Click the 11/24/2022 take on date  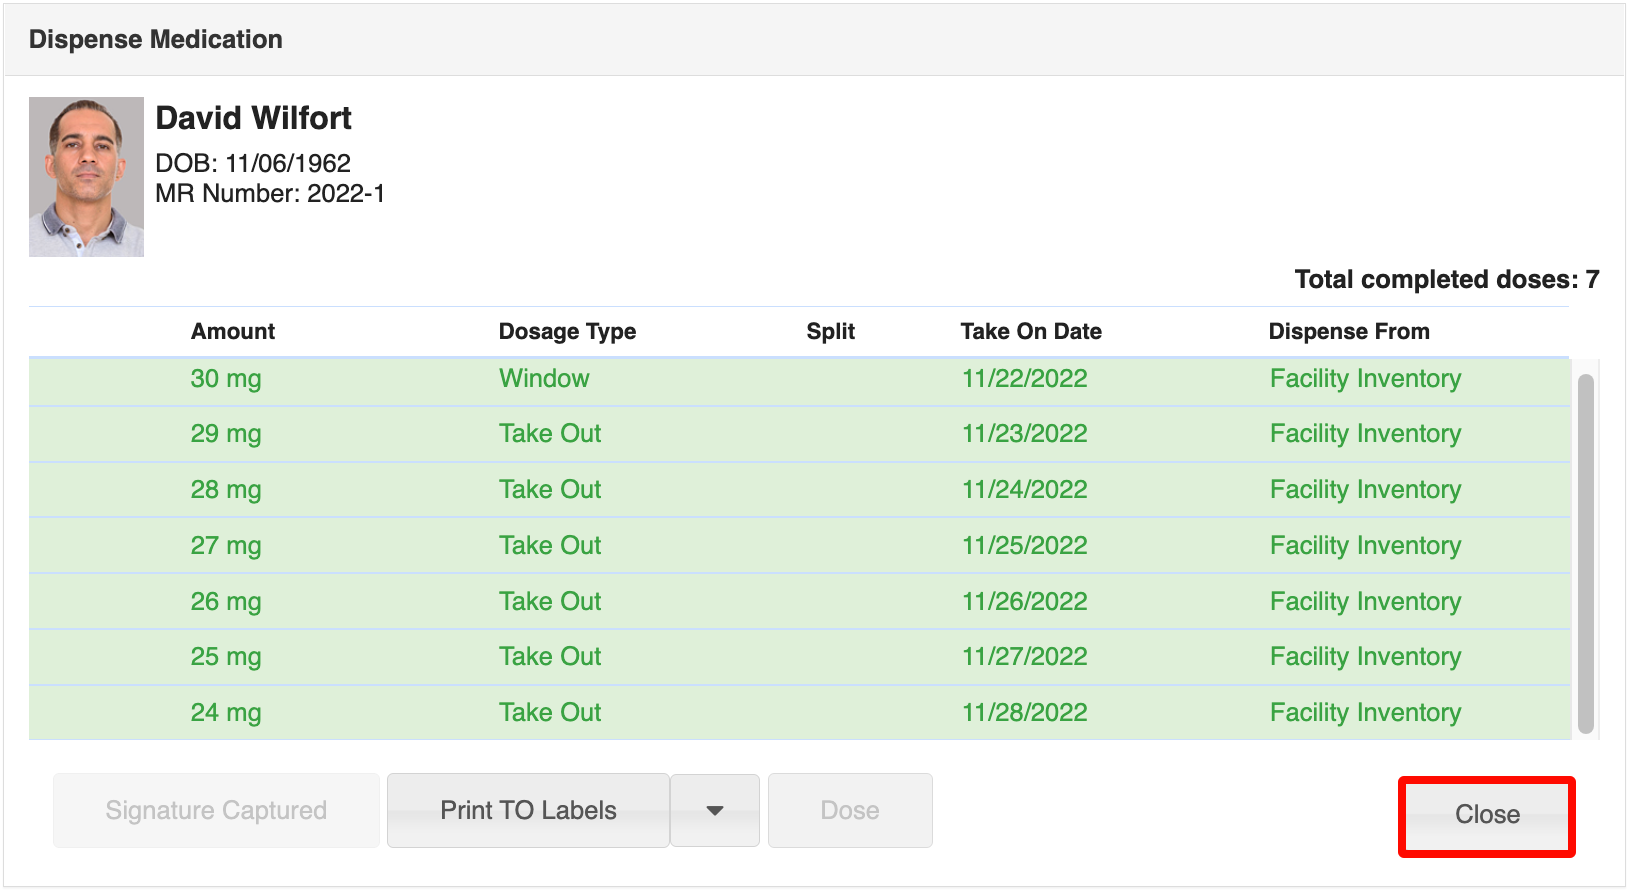1024,490
